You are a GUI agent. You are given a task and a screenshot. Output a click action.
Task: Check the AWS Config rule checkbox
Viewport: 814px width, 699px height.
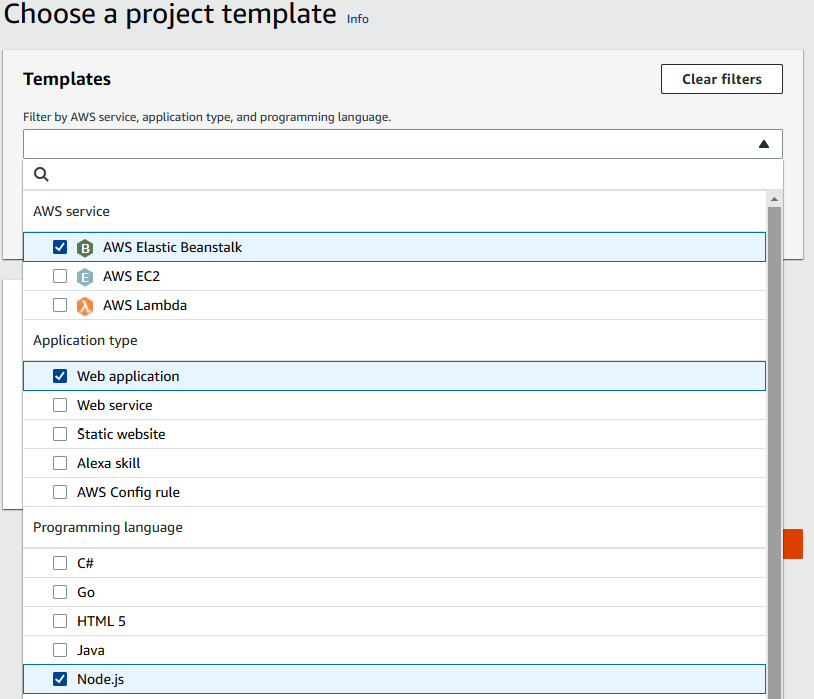point(60,492)
